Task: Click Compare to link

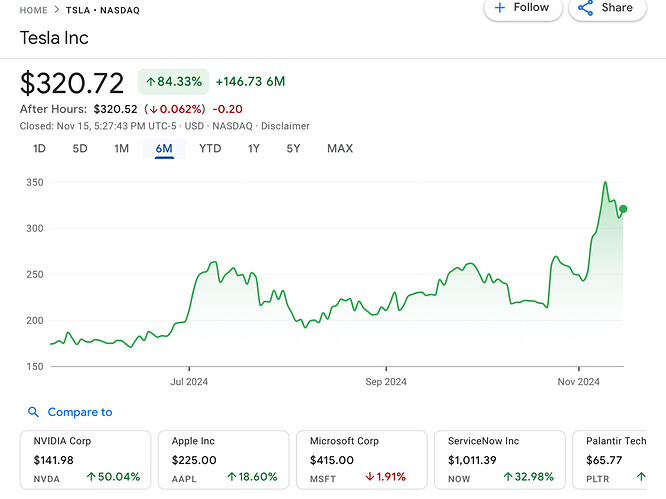Action: pyautogui.click(x=80, y=412)
